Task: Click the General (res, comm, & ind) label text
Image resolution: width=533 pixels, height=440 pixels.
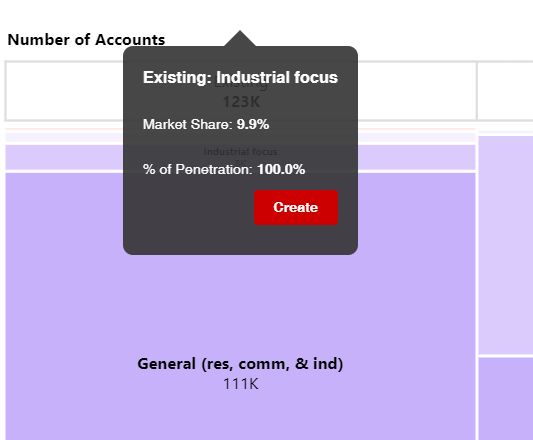Action: 240,364
